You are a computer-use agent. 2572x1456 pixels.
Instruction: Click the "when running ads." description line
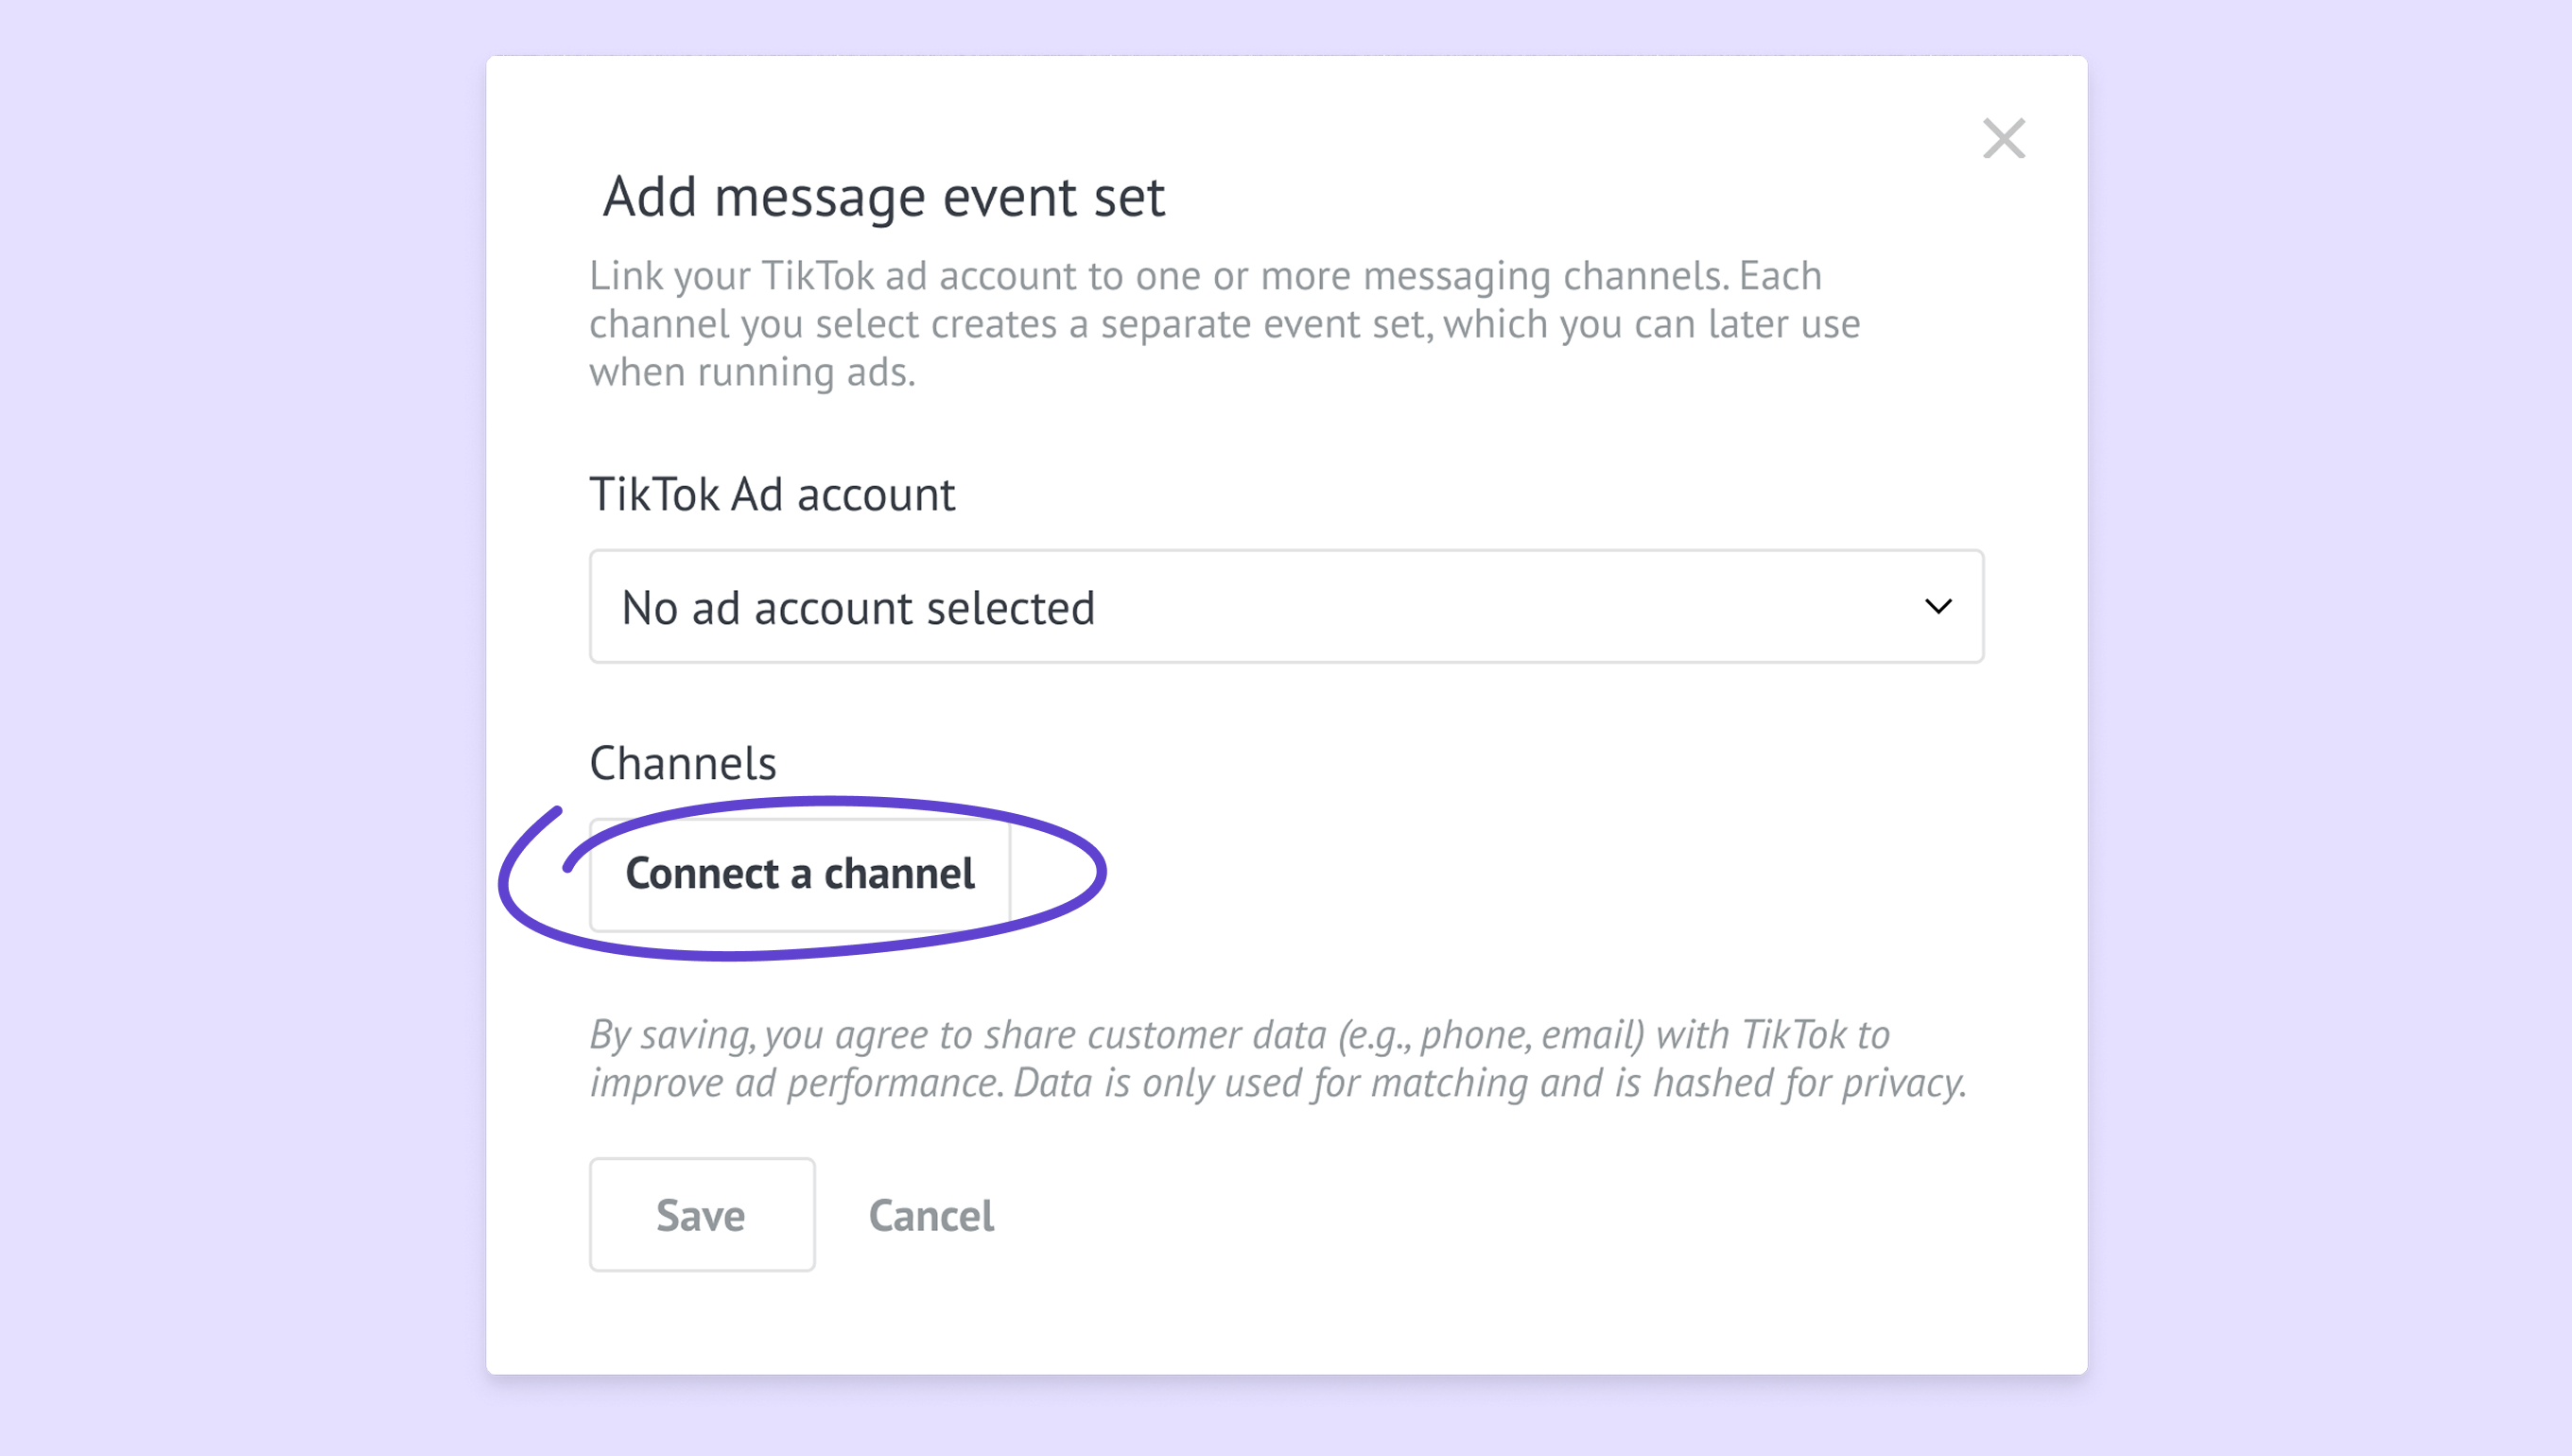pos(752,372)
